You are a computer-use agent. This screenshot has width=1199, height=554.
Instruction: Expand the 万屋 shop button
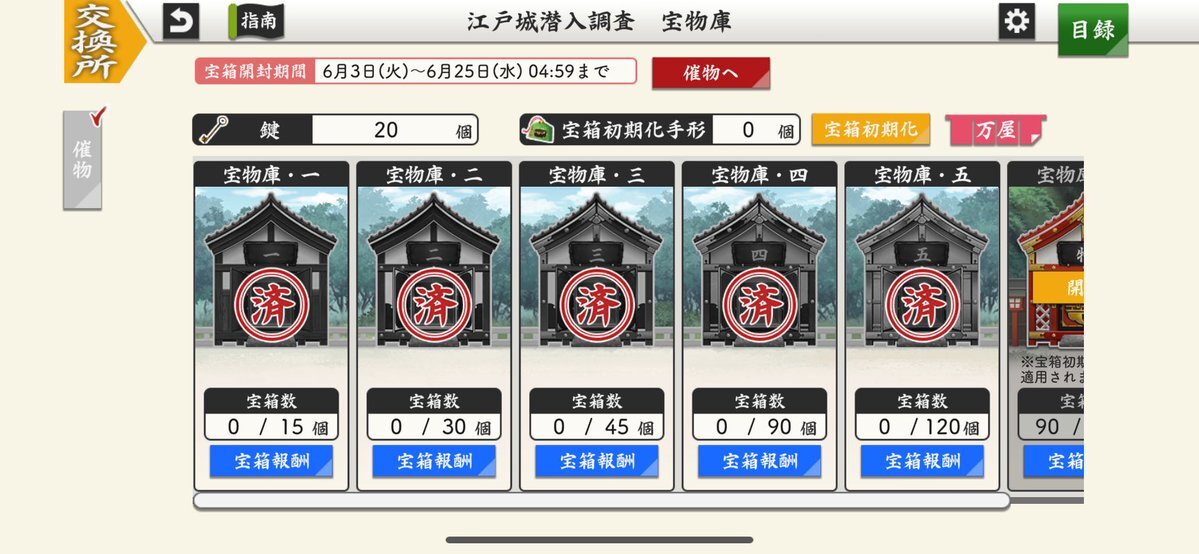[996, 130]
